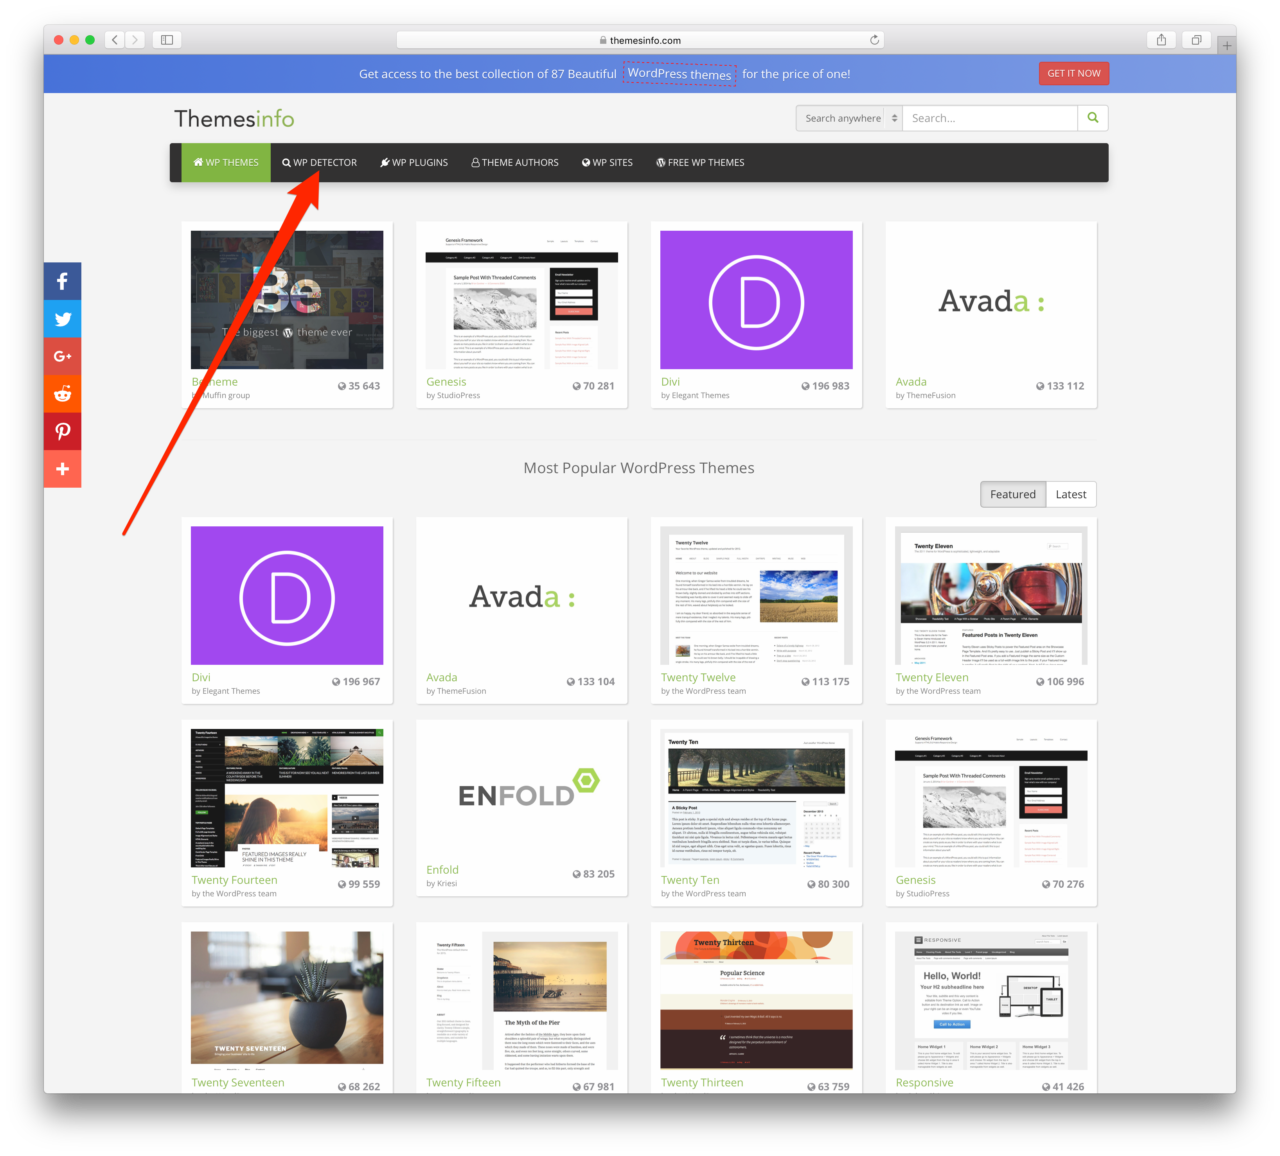Viewport: 1280px width, 1156px height.
Task: Click the Twenty Fifteen title link
Action: click(463, 1083)
